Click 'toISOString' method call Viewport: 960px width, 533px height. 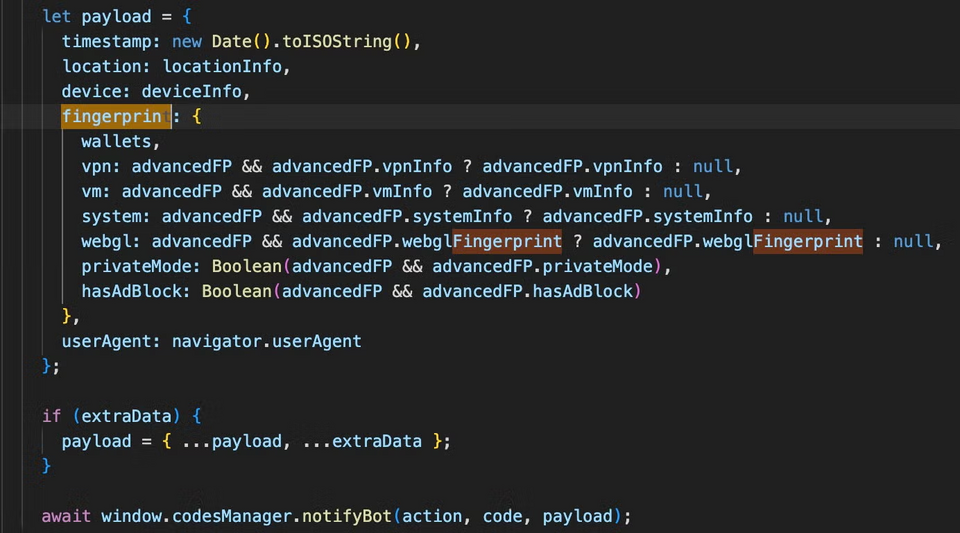point(337,42)
